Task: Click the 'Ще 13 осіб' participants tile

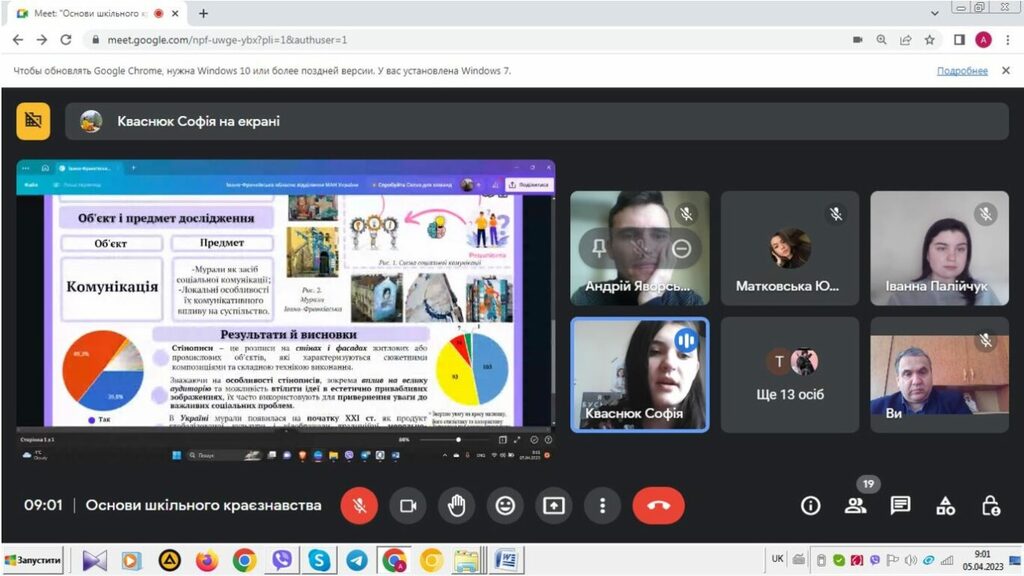Action: click(790, 374)
